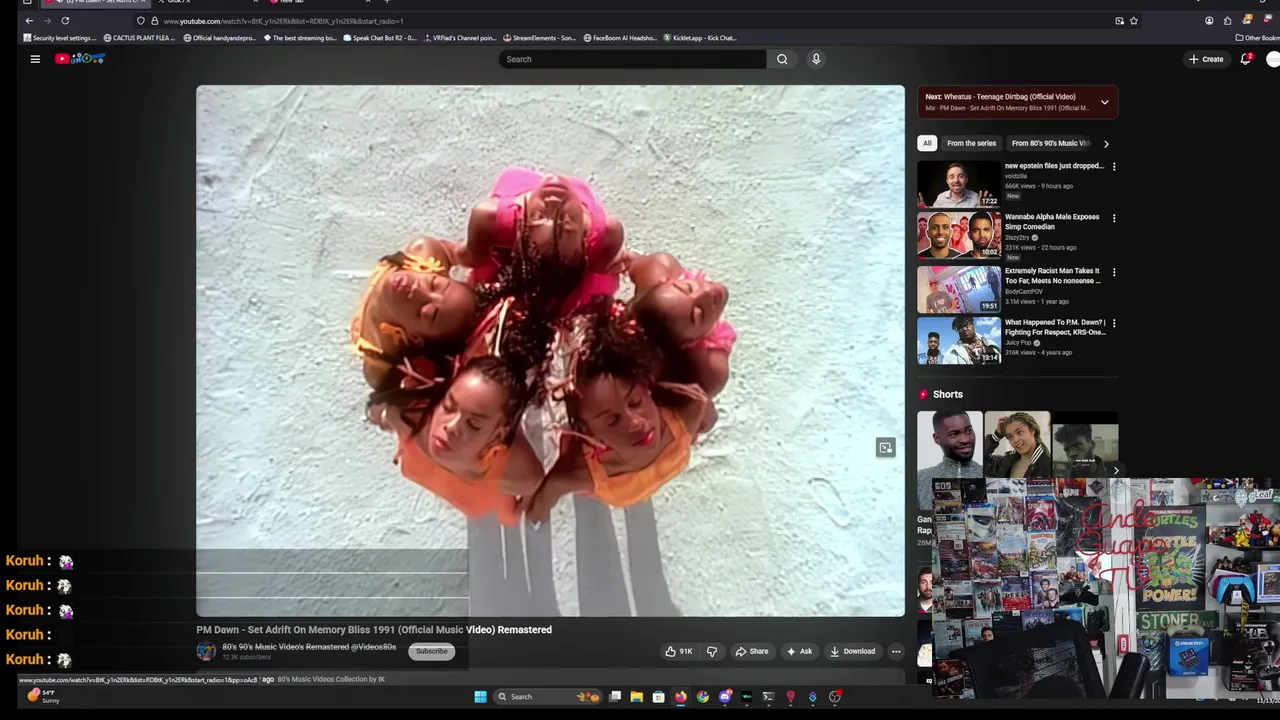
Task: Open the 80's 90's Music Video's Remastered channel name
Action: (x=309, y=647)
